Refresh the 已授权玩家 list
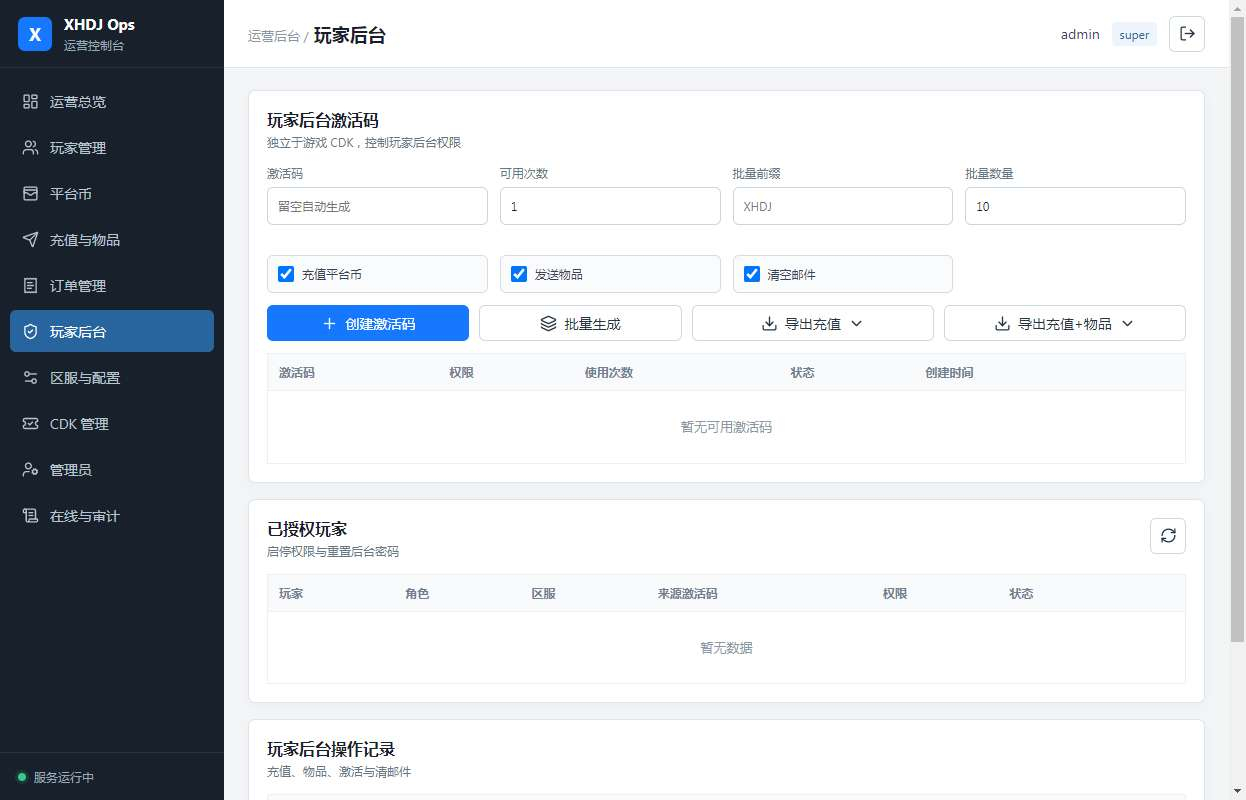 pos(1168,536)
